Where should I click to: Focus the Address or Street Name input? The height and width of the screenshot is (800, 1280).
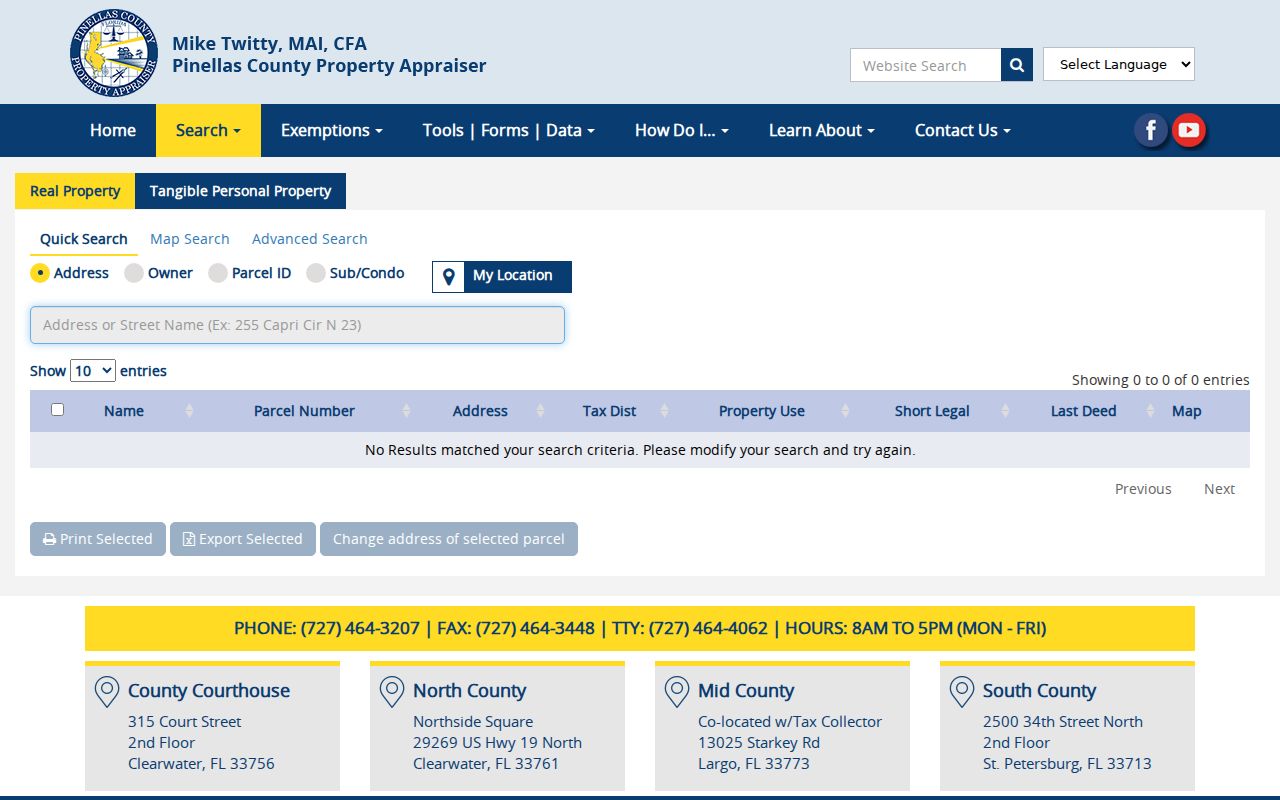(297, 325)
